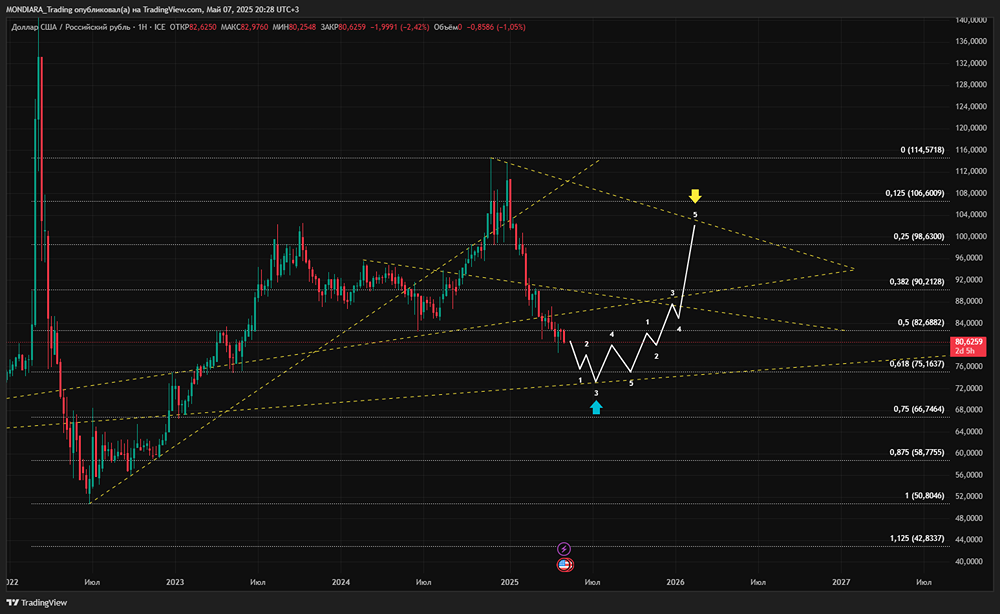Click the 2025 label on time axis
The image size is (1000, 614).
pyautogui.click(x=510, y=582)
